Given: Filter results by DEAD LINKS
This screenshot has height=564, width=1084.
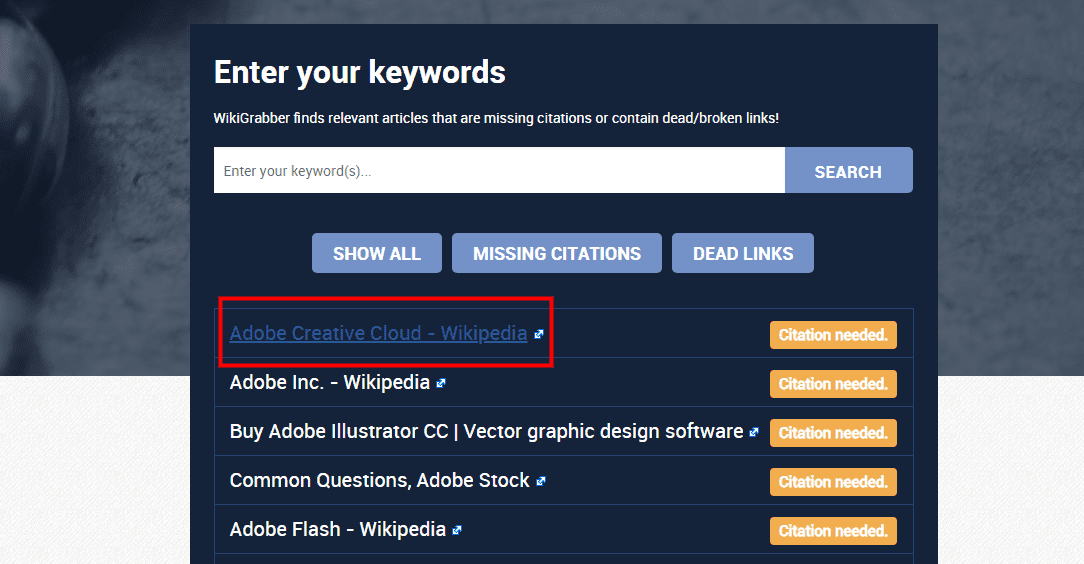Looking at the screenshot, I should pos(742,253).
